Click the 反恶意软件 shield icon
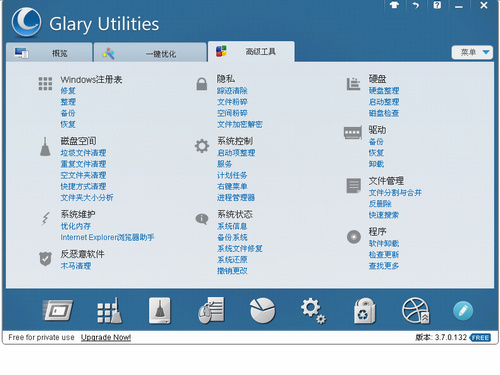 coord(45,259)
